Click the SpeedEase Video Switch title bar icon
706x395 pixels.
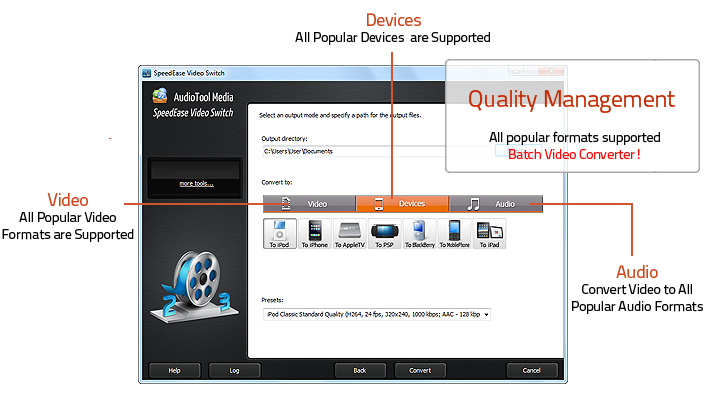(x=146, y=73)
